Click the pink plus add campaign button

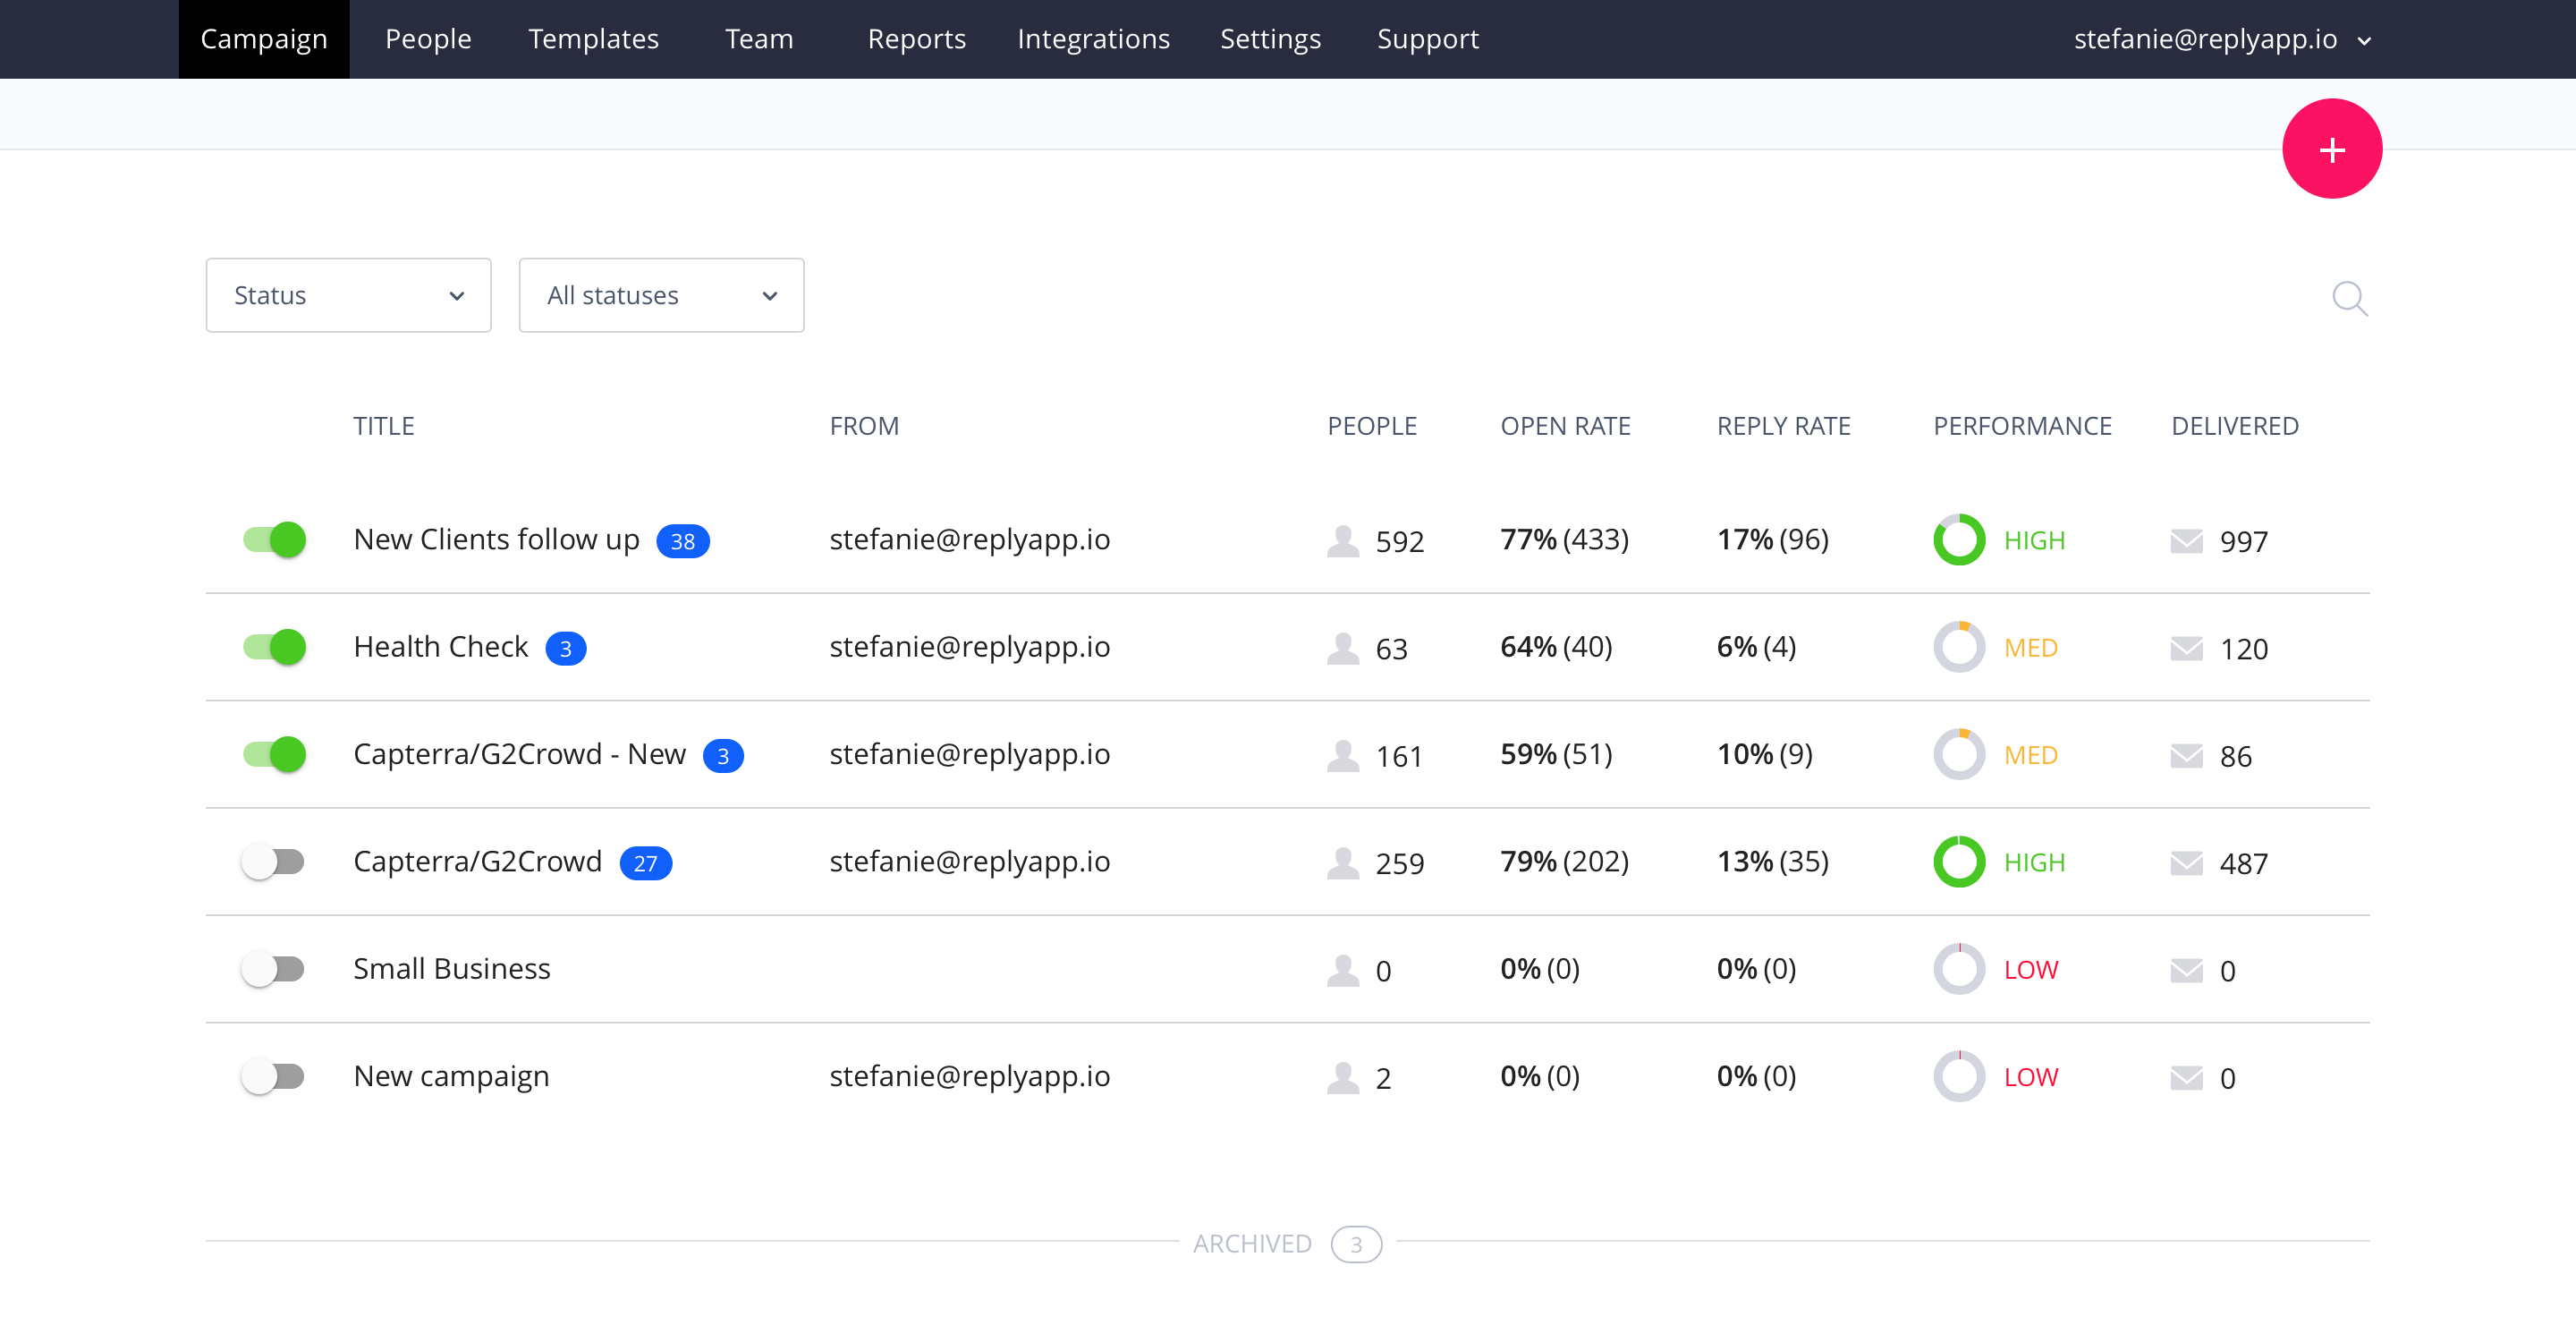pyautogui.click(x=2331, y=149)
